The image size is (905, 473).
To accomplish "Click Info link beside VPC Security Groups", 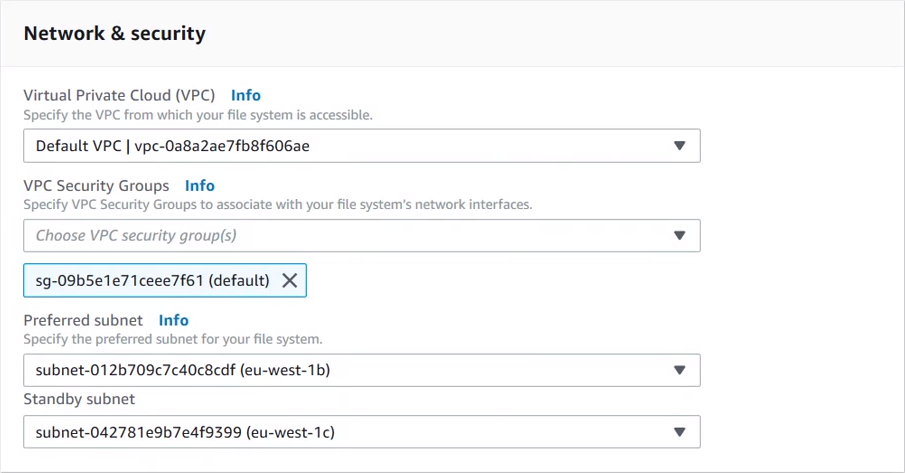I will coord(200,185).
